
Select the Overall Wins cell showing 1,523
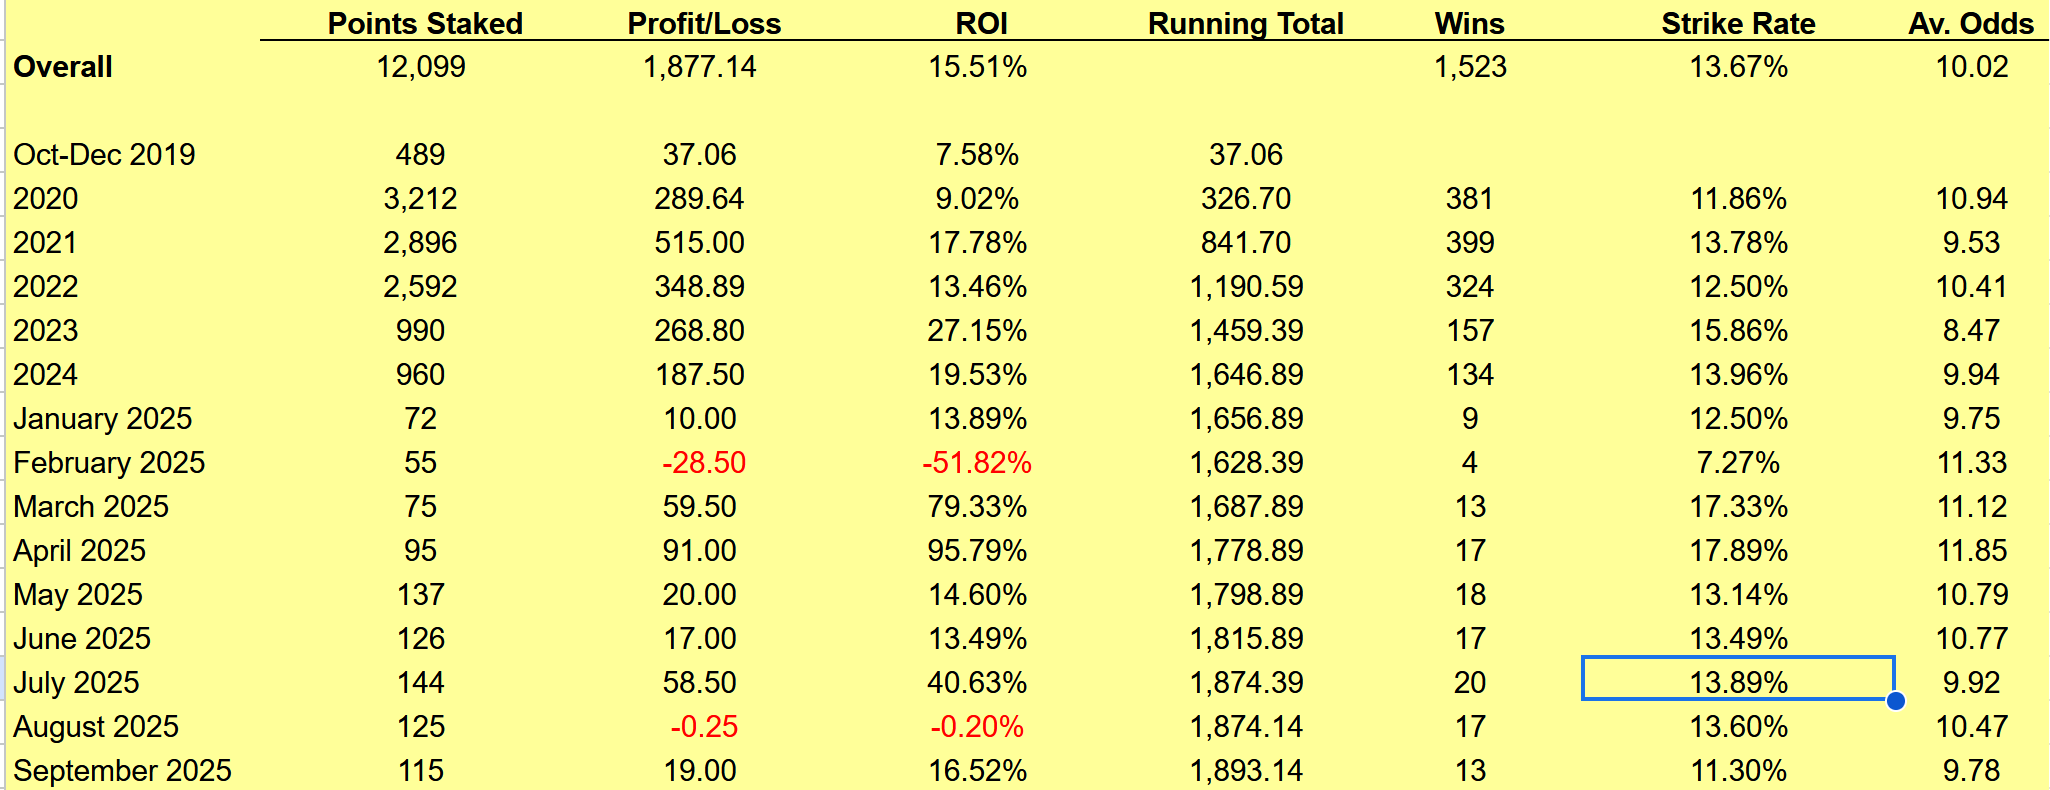point(1470,67)
